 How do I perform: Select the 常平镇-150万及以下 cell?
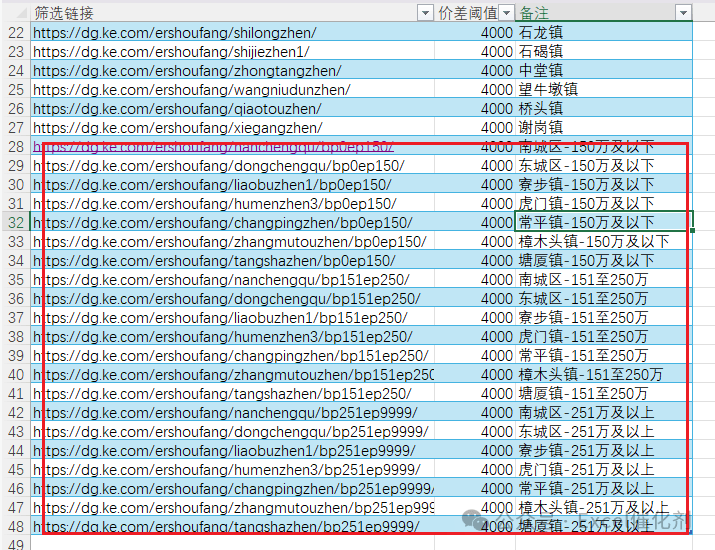(604, 223)
